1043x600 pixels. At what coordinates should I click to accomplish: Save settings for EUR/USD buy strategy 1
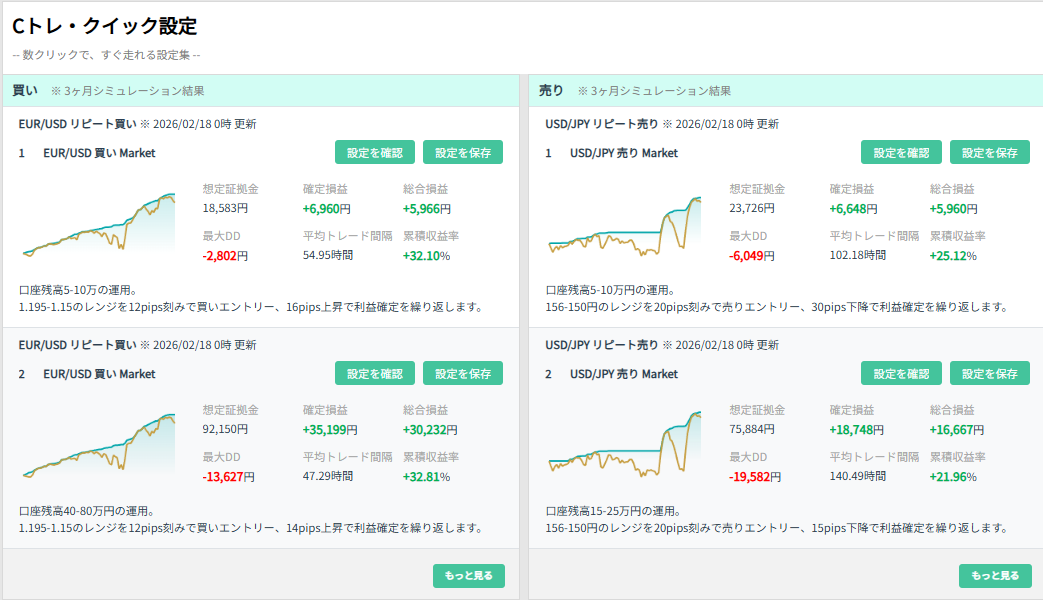pos(463,152)
